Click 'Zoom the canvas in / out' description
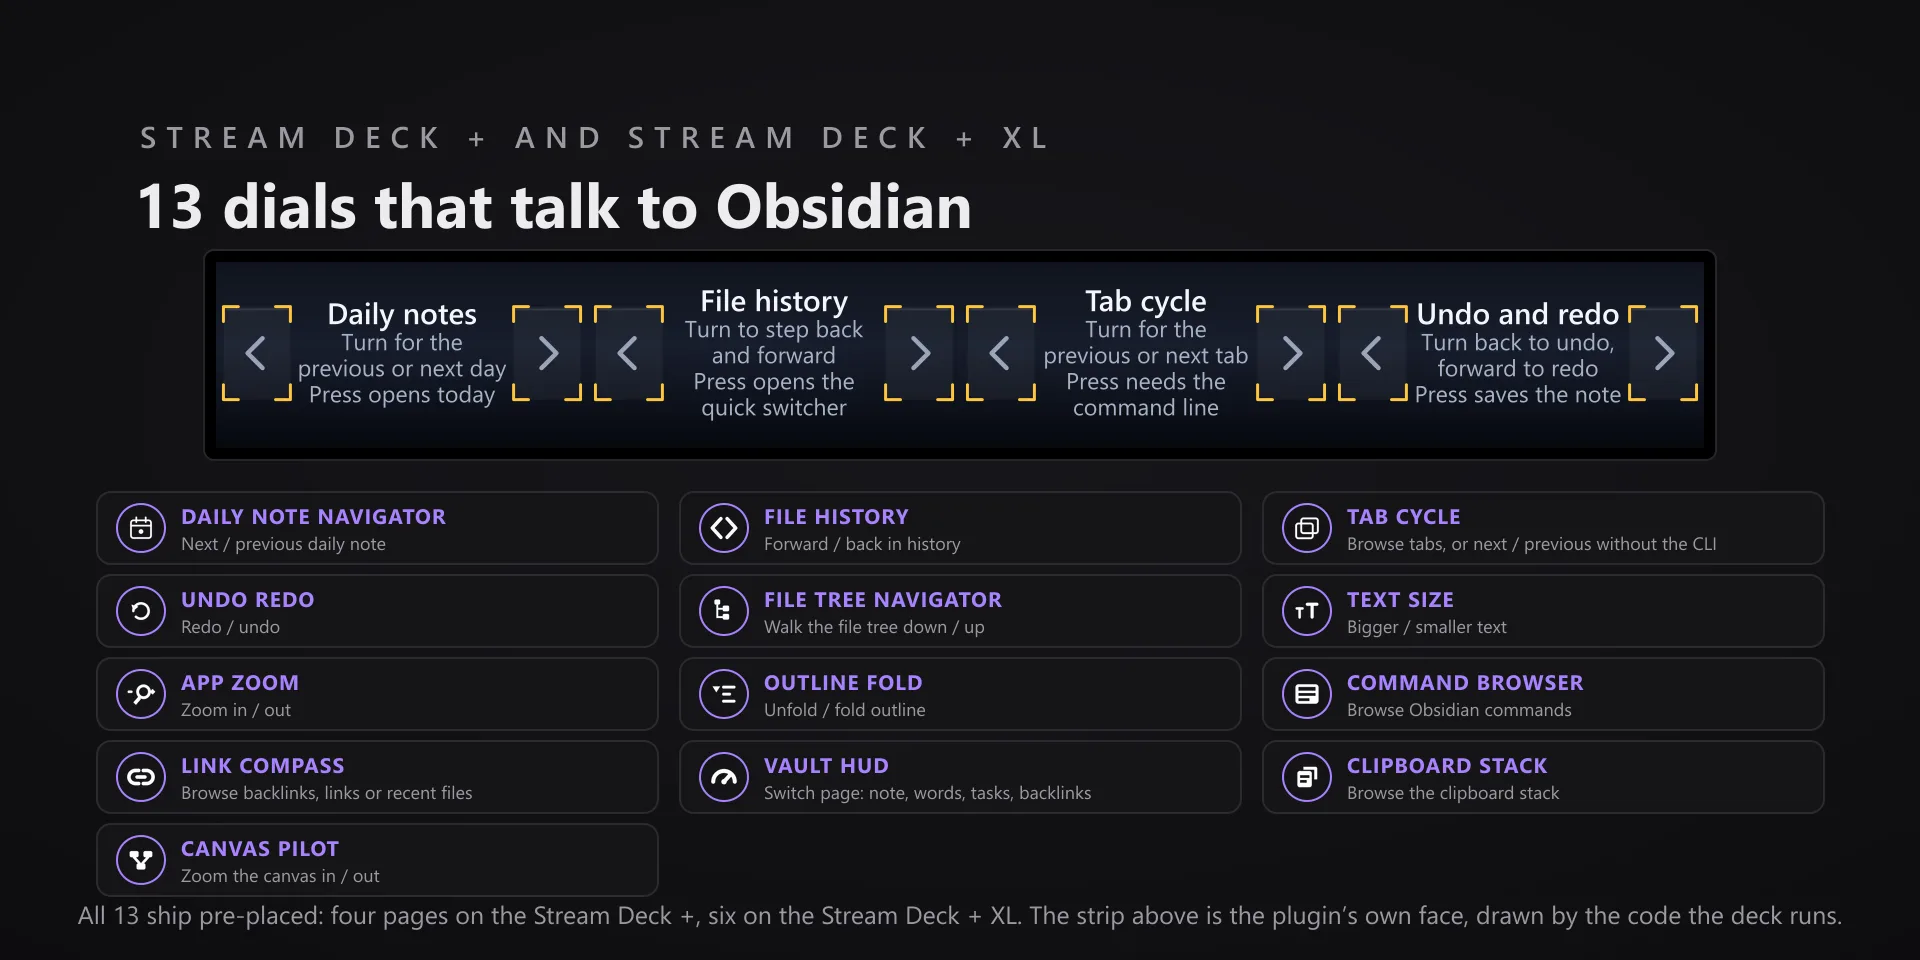 pos(280,876)
